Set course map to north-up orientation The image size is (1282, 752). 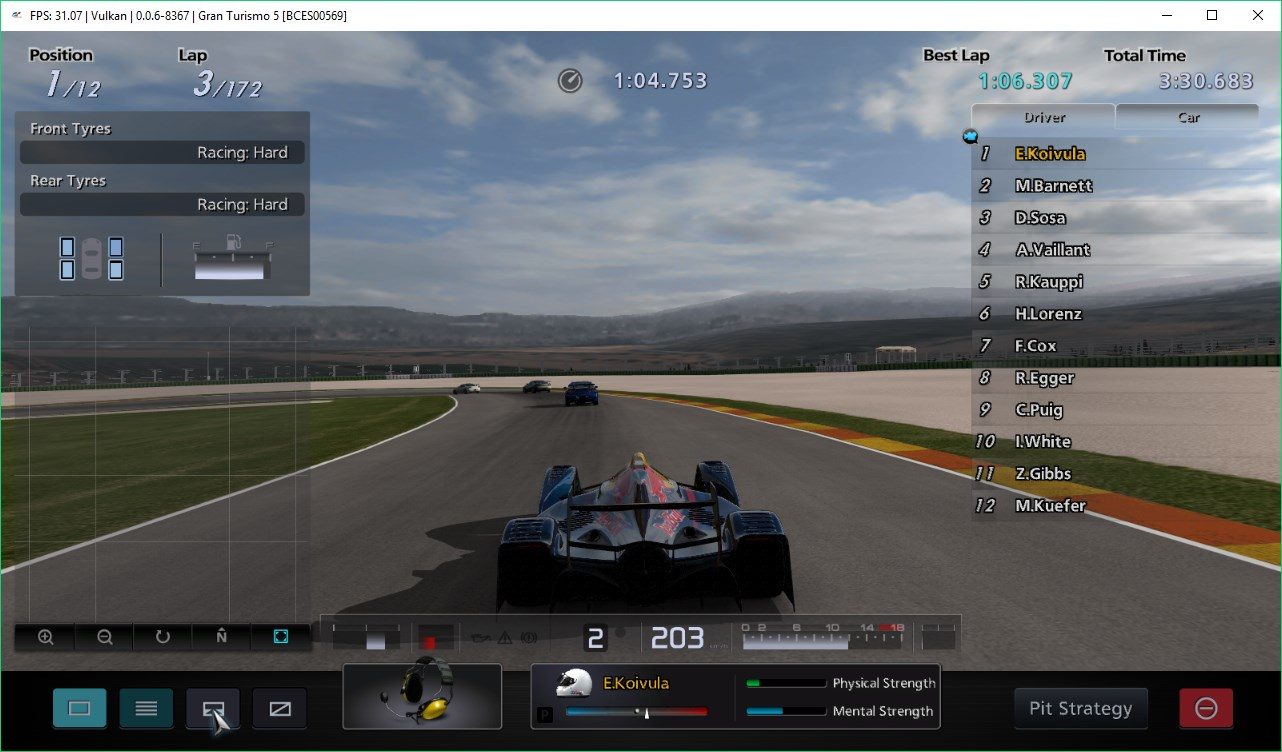222,637
